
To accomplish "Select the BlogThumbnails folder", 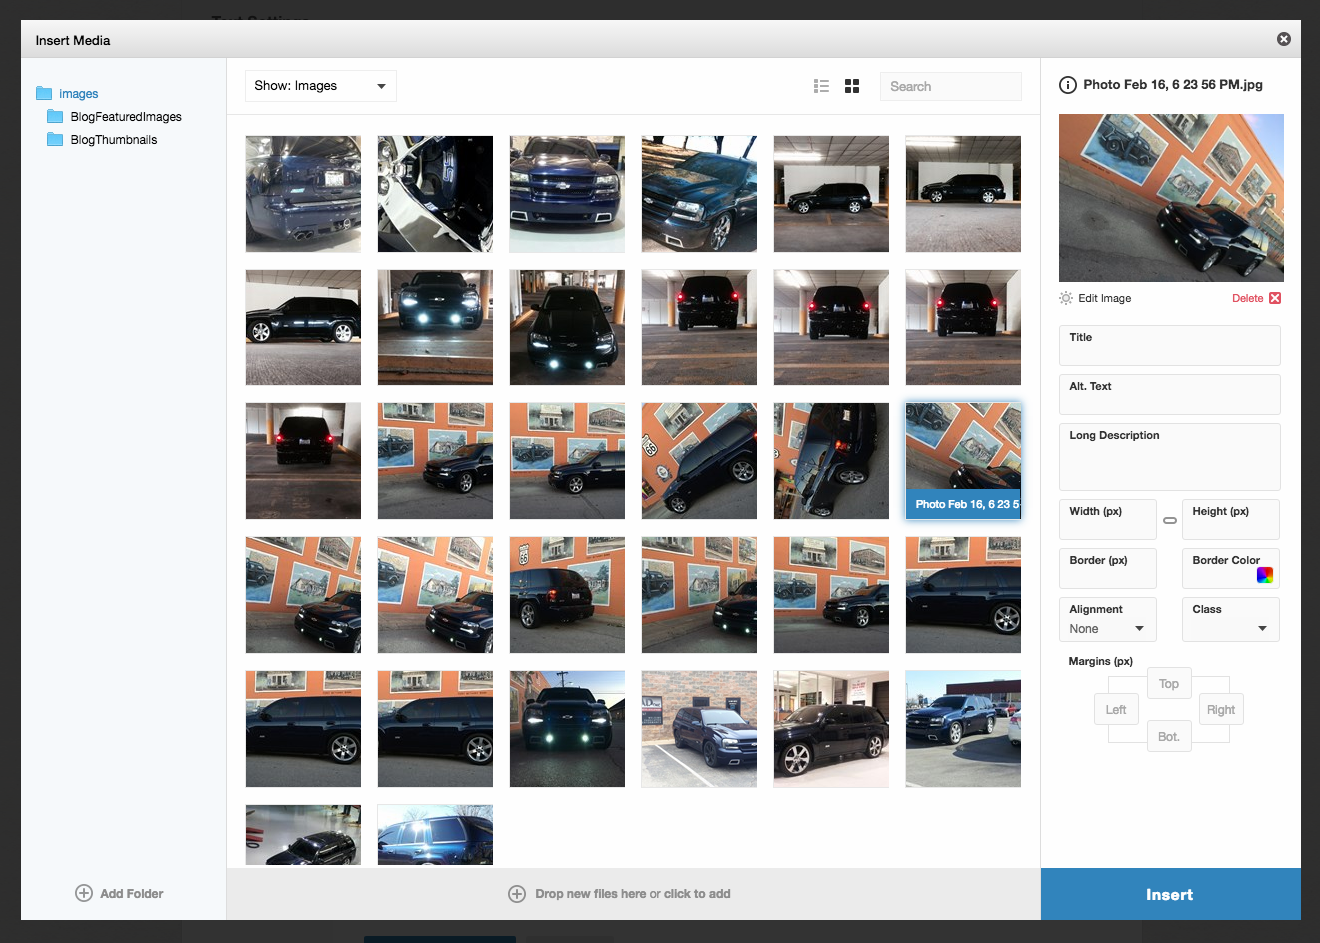I will point(113,139).
